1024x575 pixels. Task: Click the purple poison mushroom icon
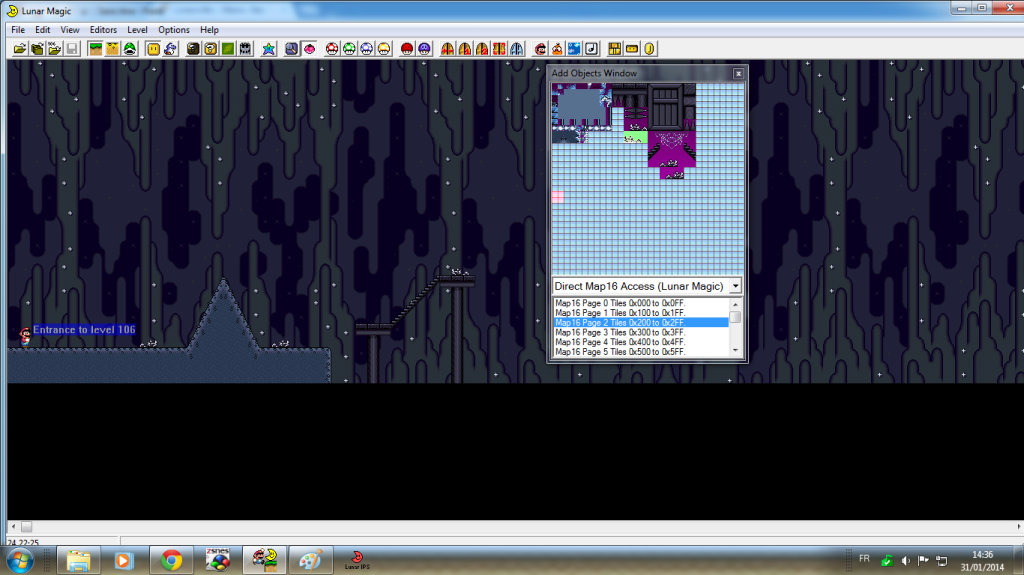pyautogui.click(x=424, y=49)
